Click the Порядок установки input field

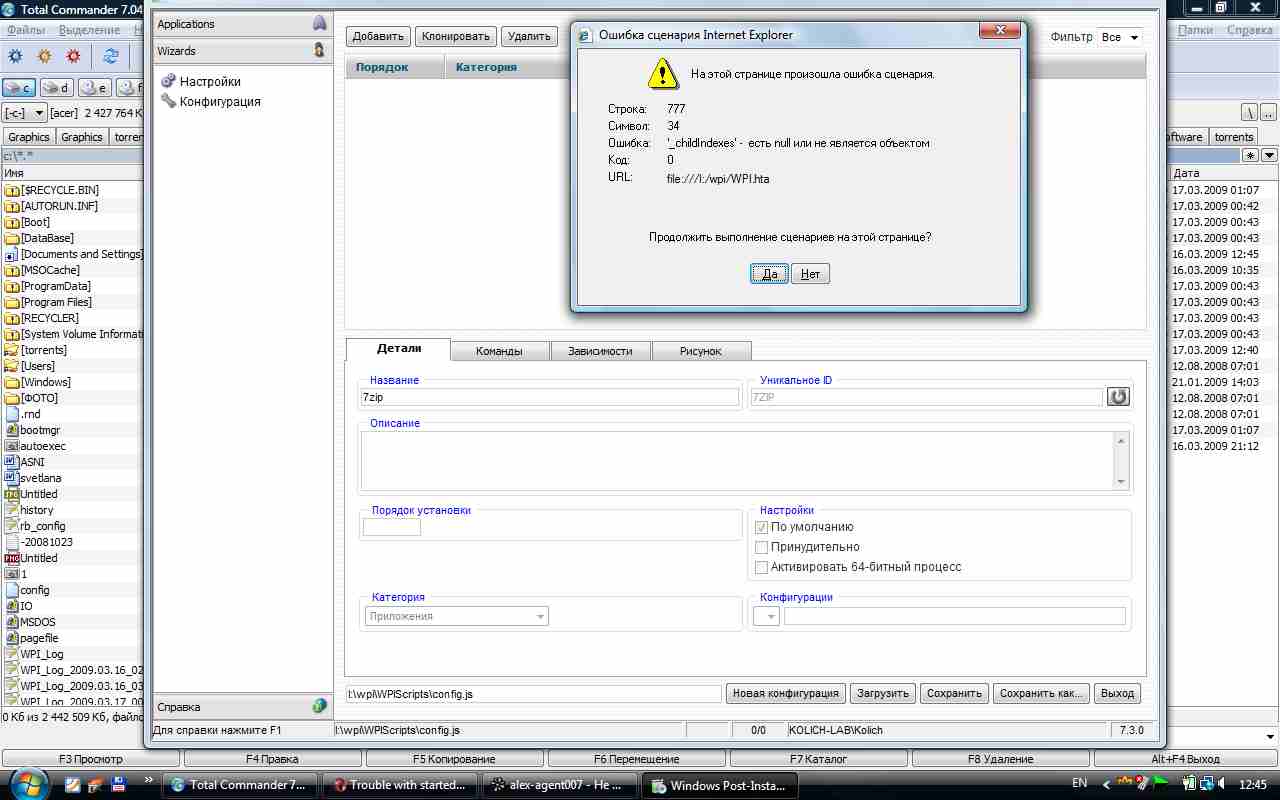pos(392,527)
